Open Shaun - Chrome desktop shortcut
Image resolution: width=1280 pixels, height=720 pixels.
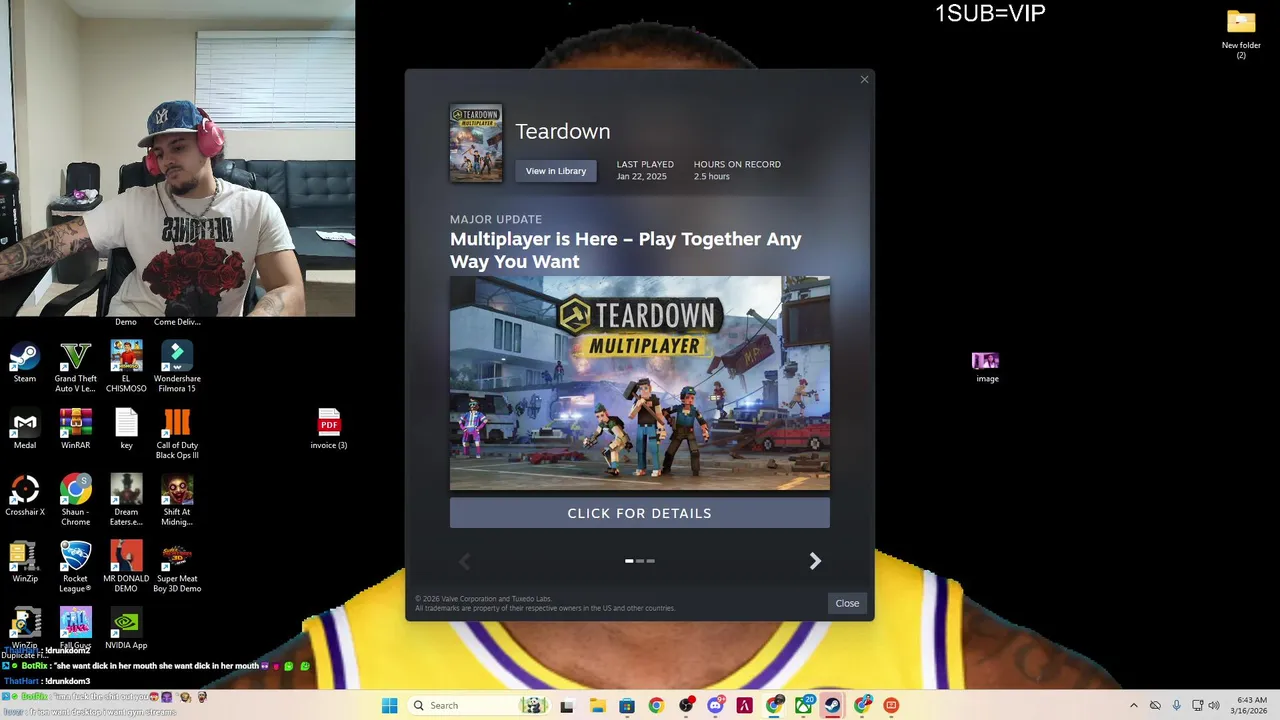75,500
